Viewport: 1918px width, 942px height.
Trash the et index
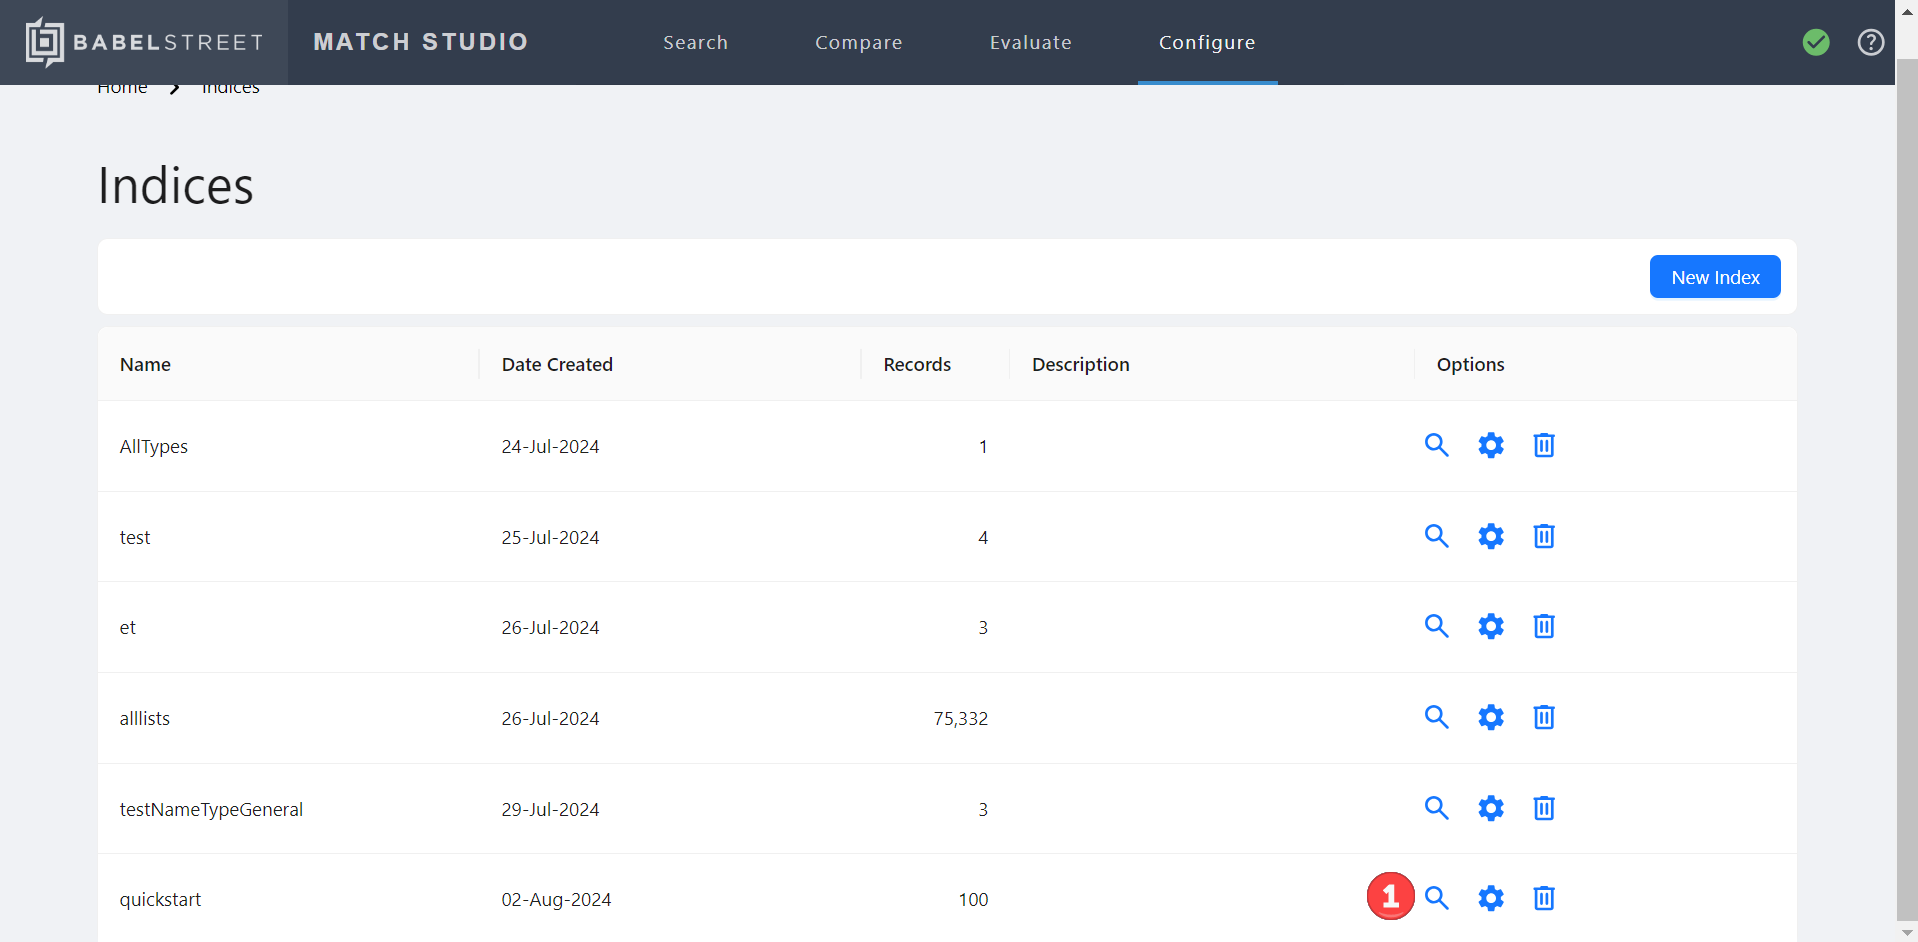(x=1544, y=626)
